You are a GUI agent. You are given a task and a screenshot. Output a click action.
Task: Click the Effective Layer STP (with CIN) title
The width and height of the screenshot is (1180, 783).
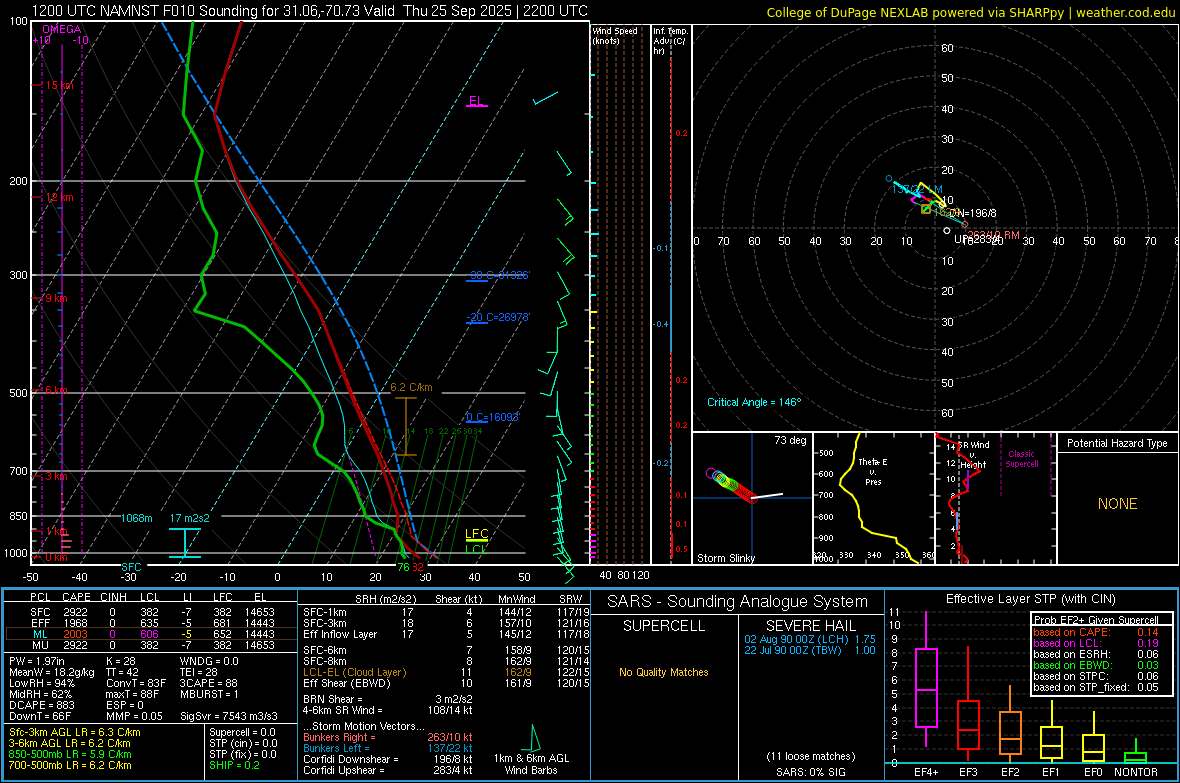click(1030, 599)
